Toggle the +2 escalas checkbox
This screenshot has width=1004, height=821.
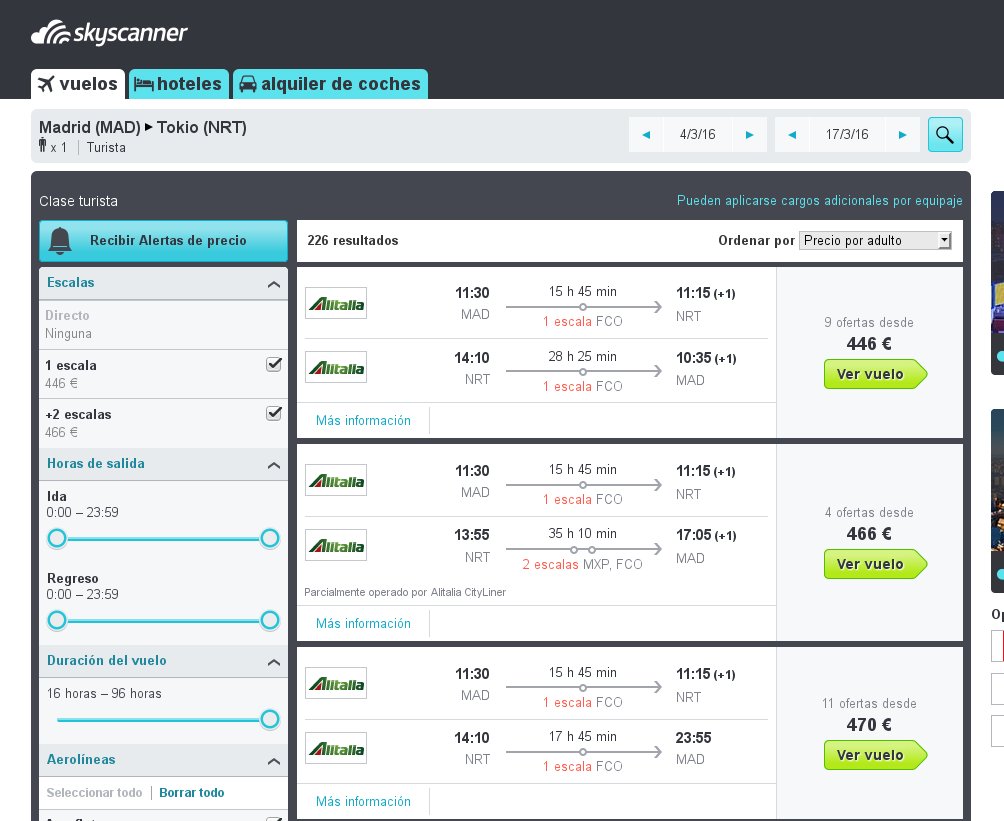coord(274,413)
